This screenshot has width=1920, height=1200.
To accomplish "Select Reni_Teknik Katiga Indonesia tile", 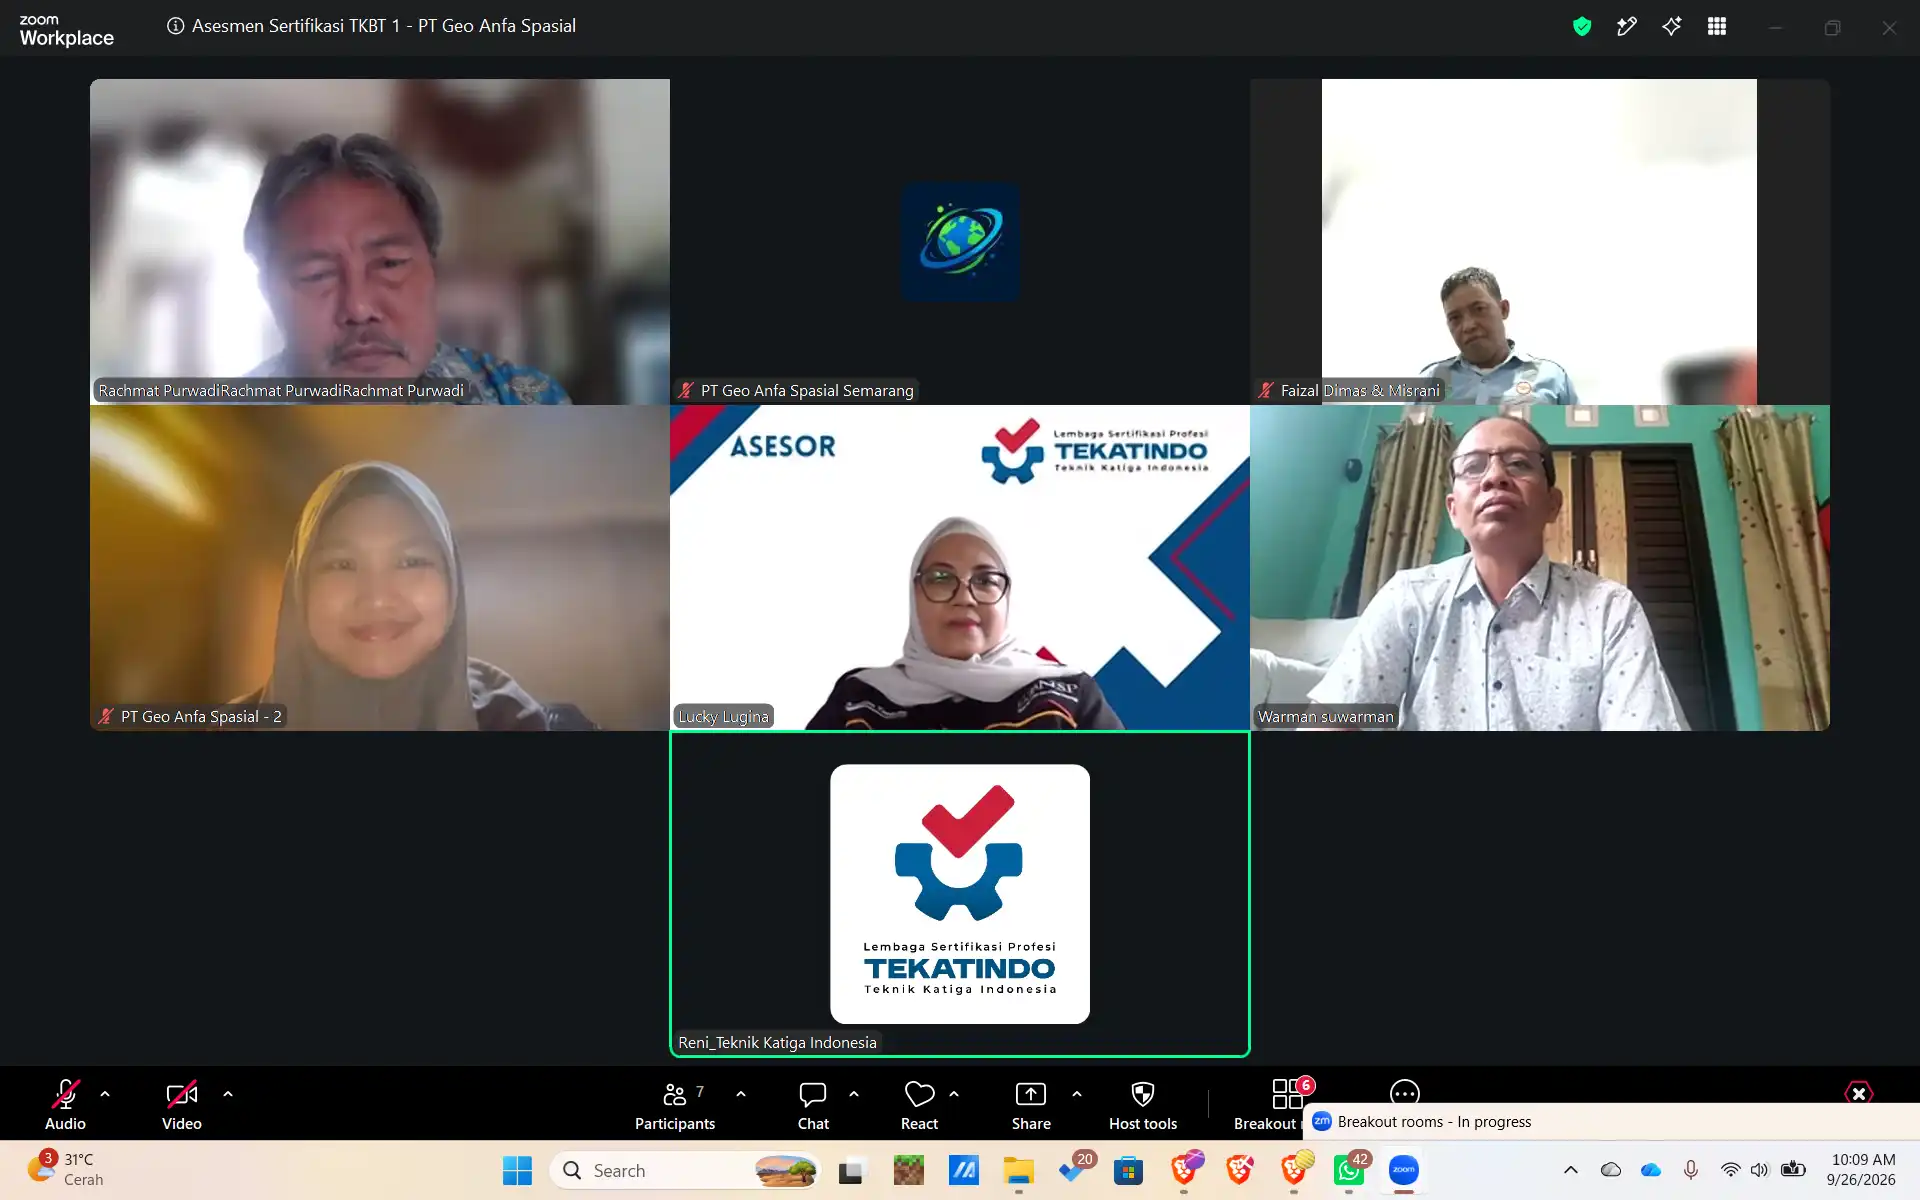I will pos(960,894).
